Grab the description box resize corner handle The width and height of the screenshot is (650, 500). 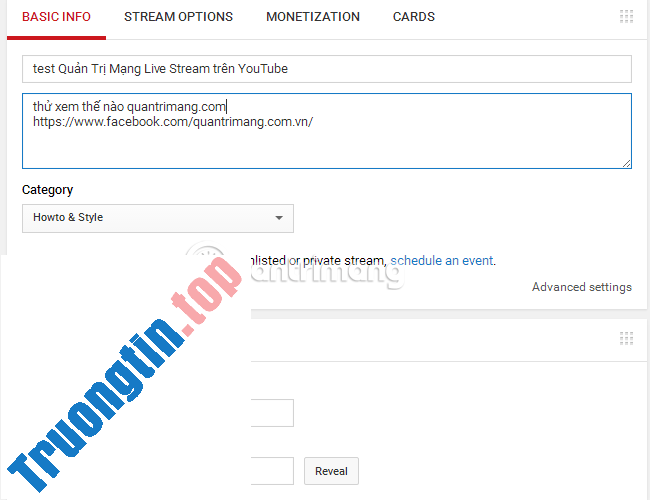pos(626,163)
